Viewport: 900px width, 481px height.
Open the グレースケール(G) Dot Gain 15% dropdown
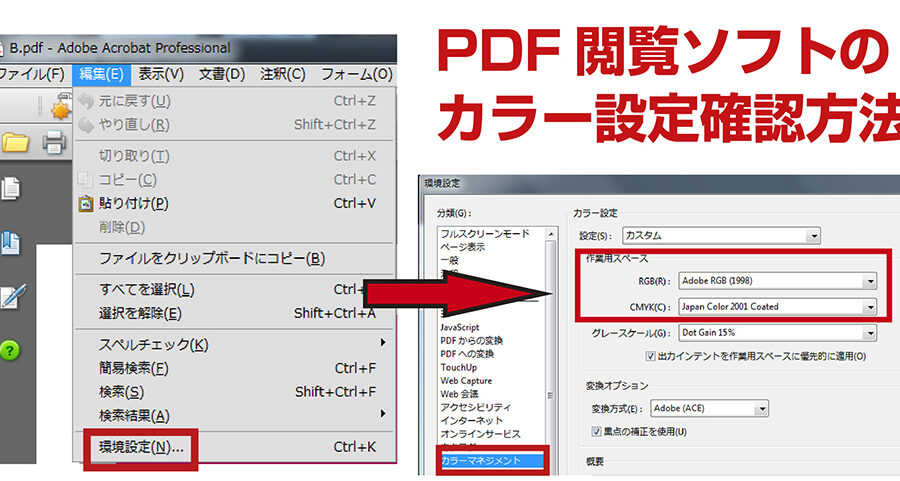coord(777,332)
